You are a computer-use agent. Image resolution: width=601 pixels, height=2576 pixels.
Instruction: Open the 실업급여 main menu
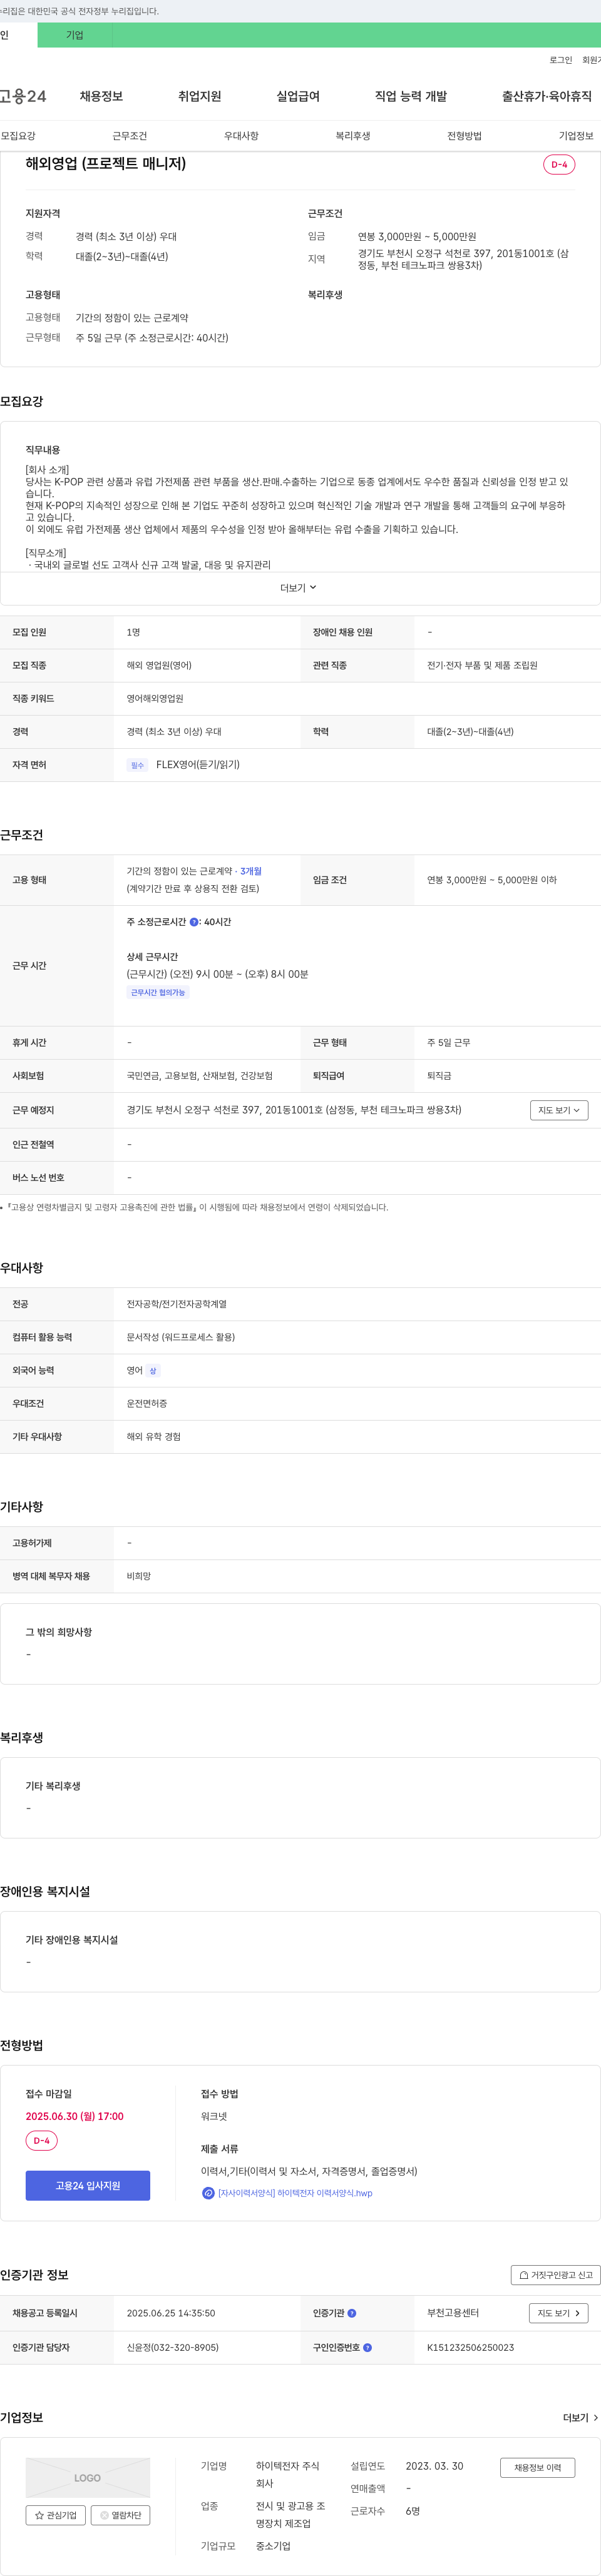click(298, 96)
